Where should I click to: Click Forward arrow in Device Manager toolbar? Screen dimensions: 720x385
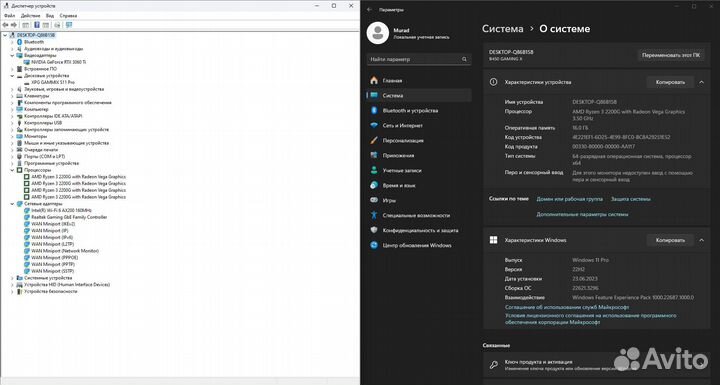click(14, 25)
